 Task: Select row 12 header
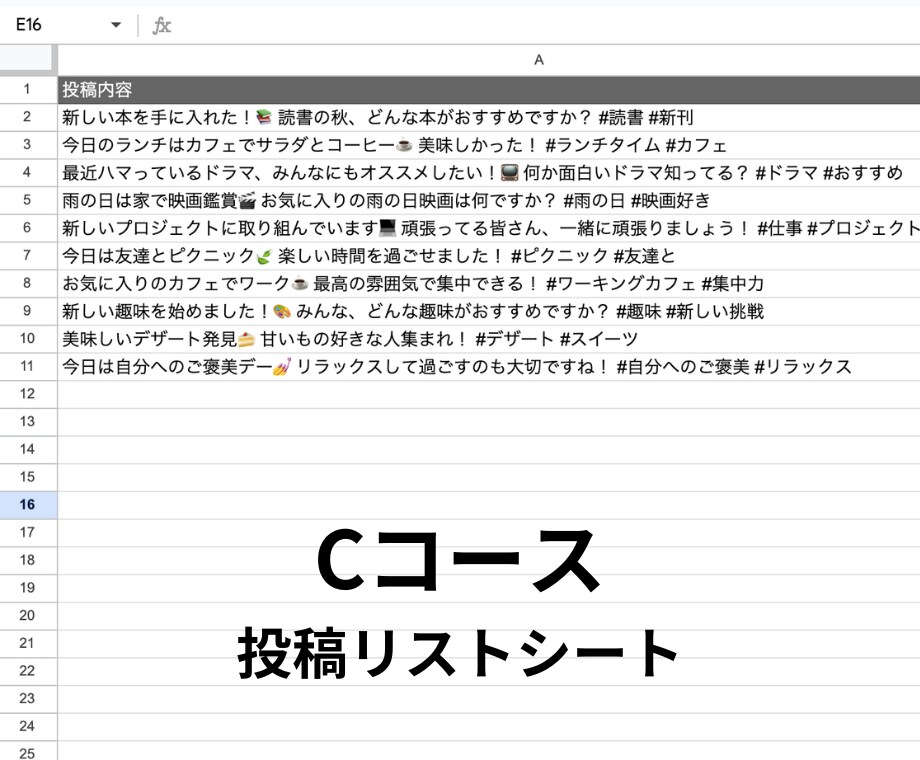tap(28, 394)
